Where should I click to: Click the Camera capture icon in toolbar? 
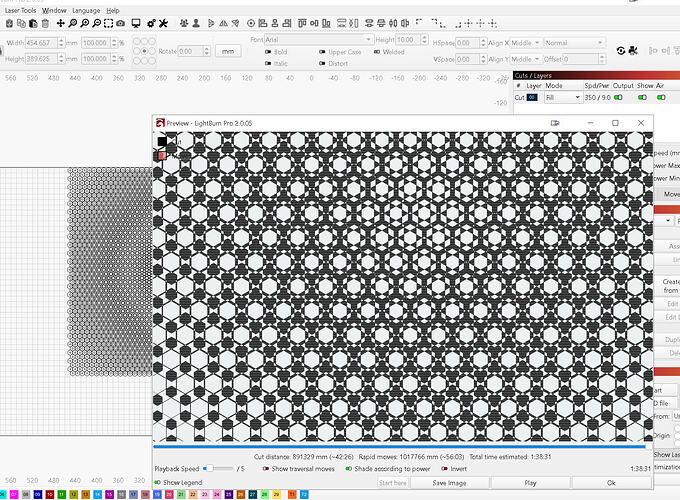121,23
